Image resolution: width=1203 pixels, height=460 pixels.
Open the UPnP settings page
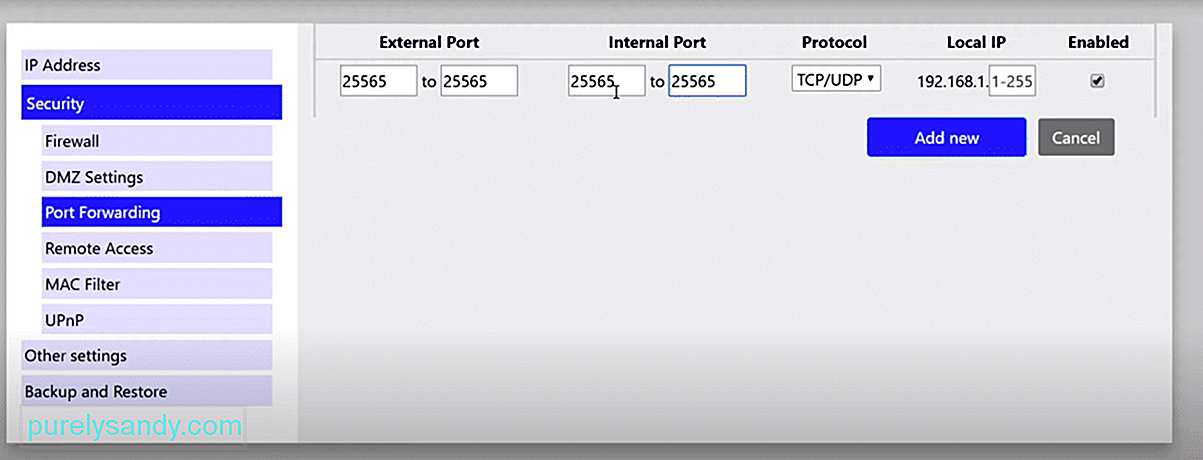[x=157, y=320]
